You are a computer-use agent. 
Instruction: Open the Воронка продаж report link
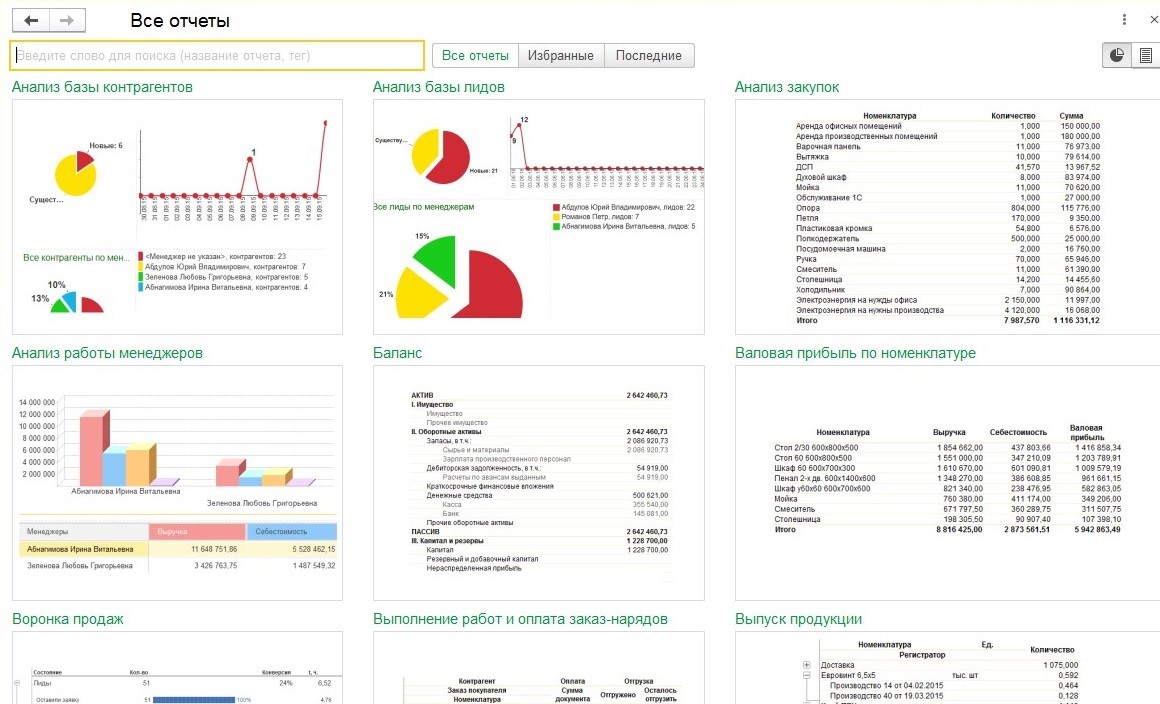tap(68, 619)
